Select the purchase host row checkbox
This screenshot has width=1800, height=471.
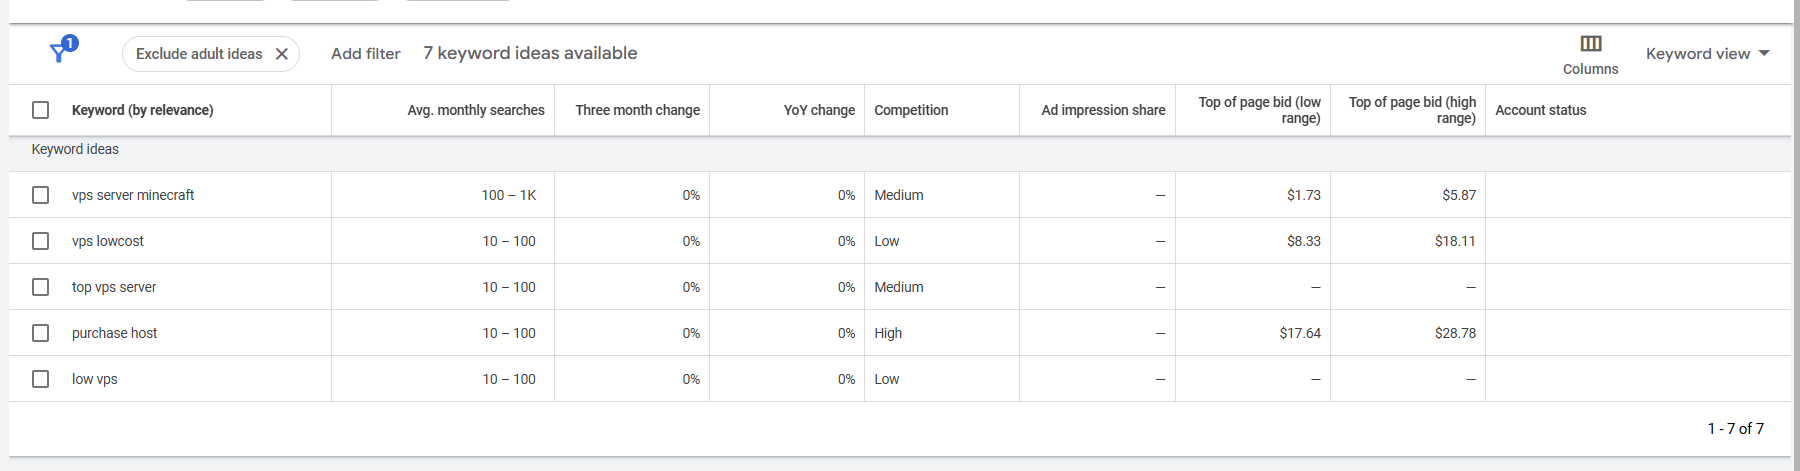[x=41, y=333]
